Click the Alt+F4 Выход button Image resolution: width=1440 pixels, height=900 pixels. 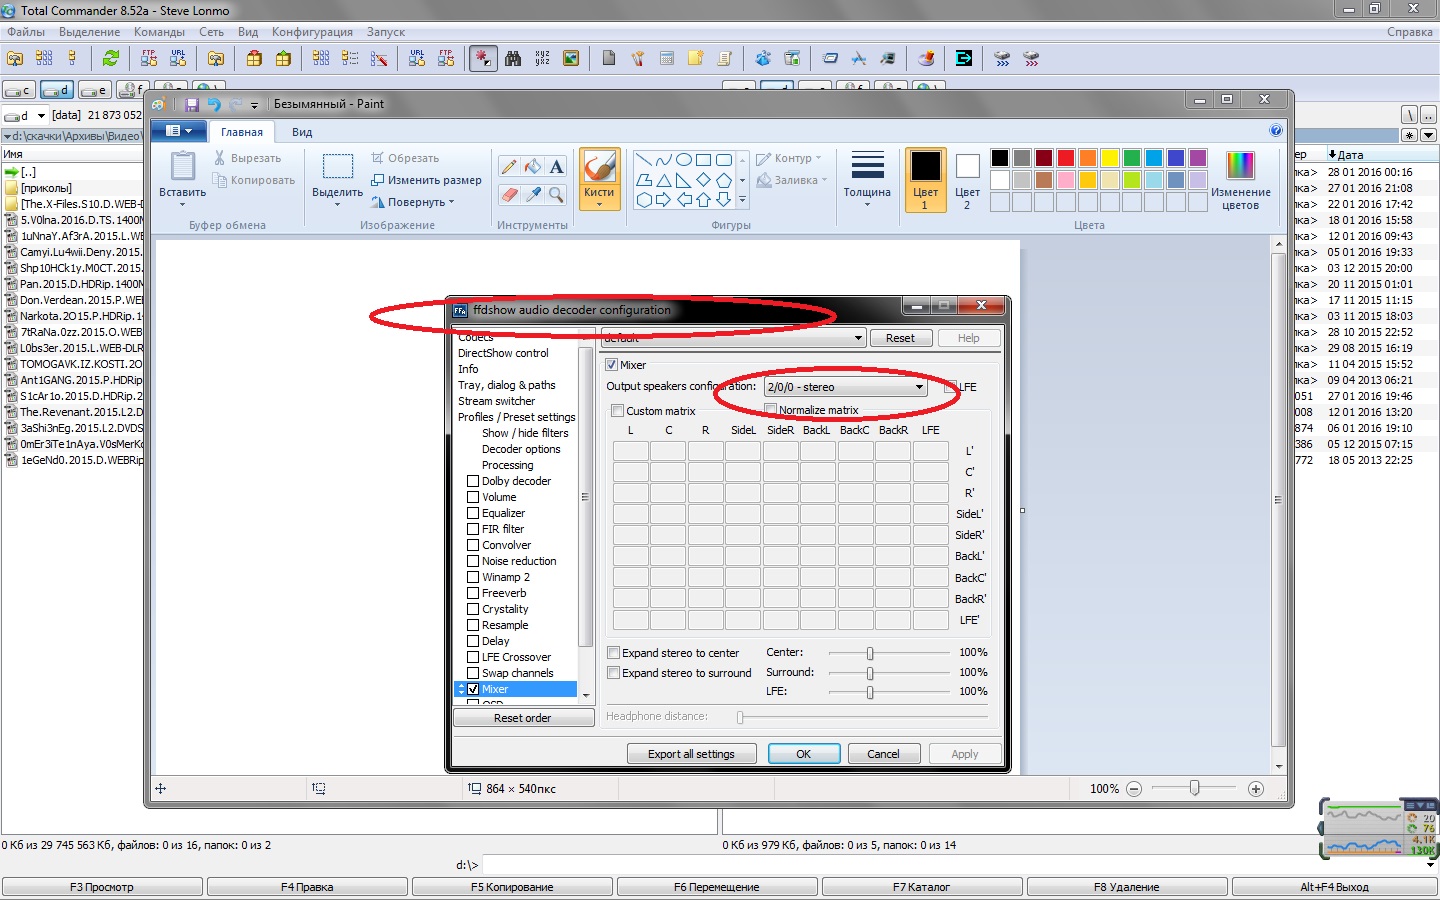pos(1334,887)
